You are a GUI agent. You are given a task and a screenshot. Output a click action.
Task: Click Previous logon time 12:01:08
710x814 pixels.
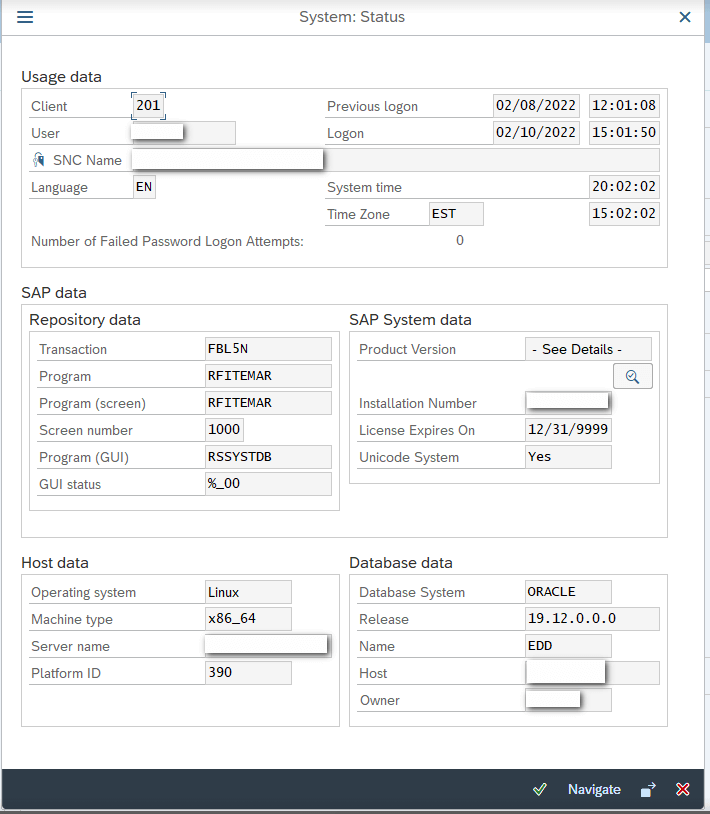[624, 106]
